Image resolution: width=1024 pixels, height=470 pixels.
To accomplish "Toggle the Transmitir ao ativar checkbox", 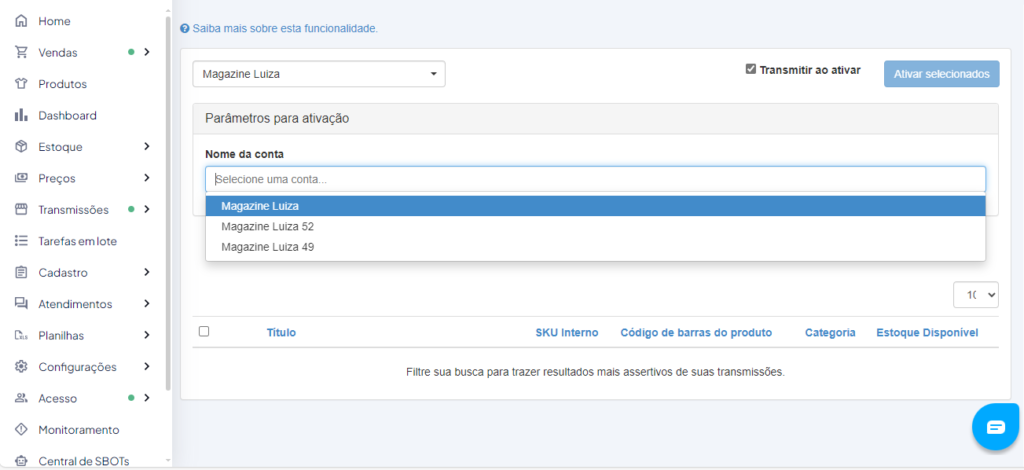I will (x=751, y=69).
